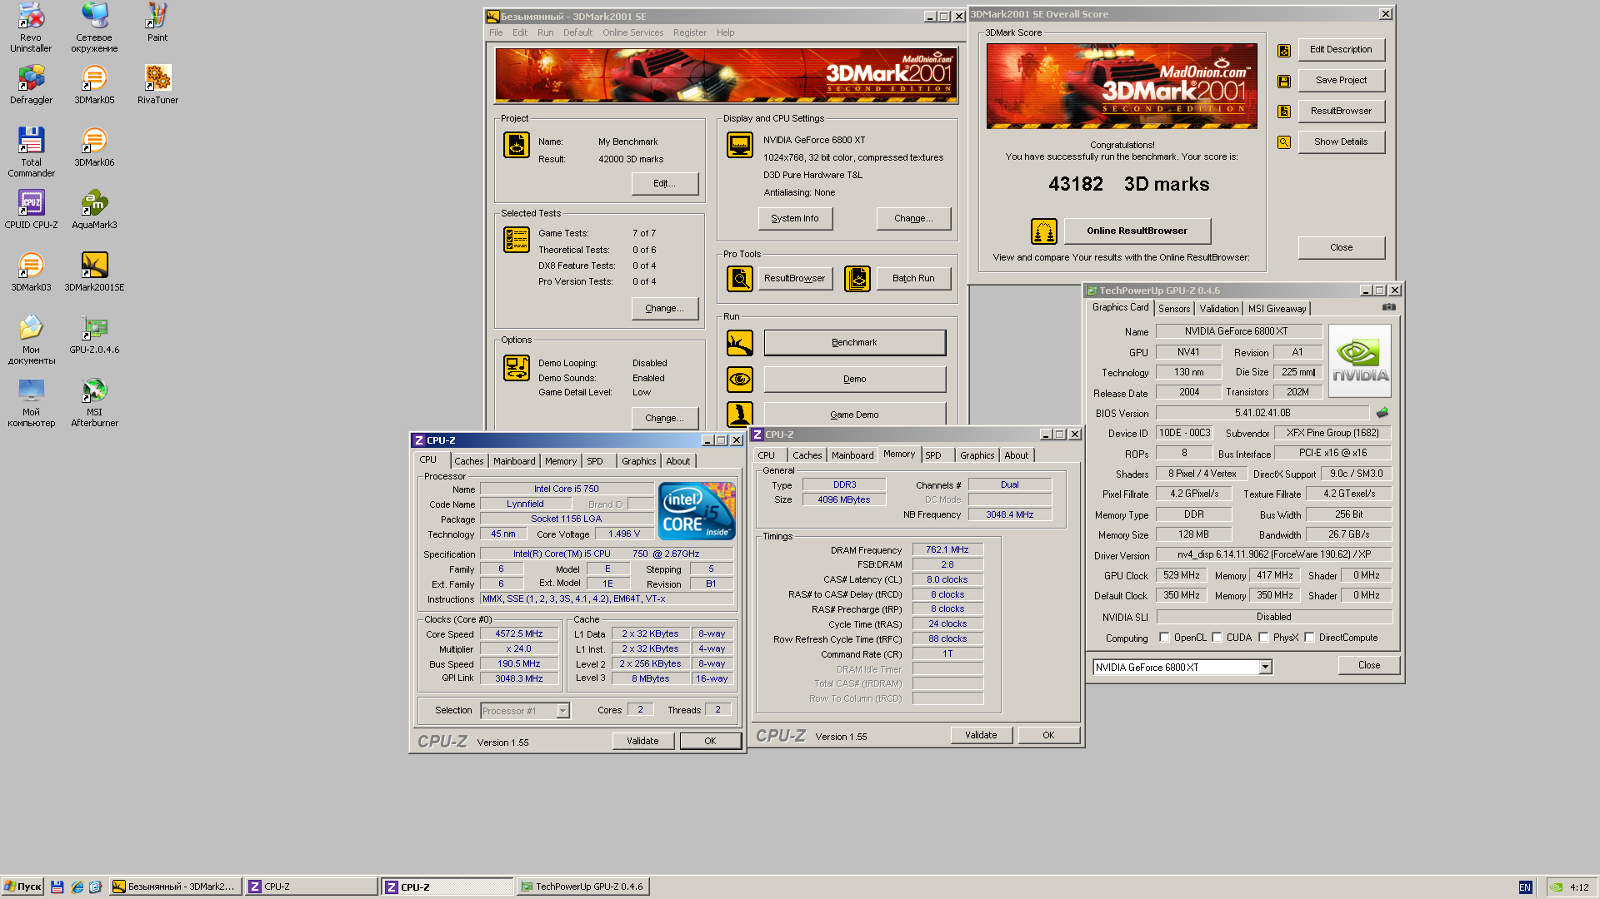Open the GPU selection dropdown in GPU-Z
This screenshot has height=899, width=1600.
(x=1265, y=667)
